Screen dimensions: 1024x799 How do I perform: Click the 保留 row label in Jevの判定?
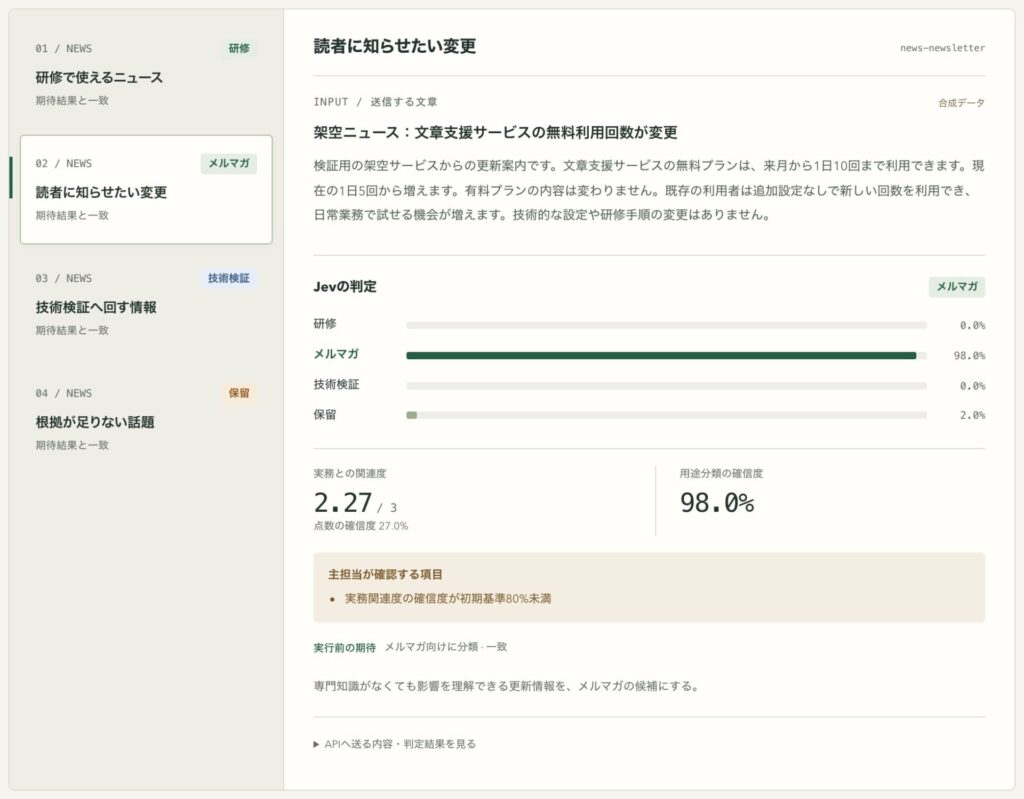click(x=325, y=414)
